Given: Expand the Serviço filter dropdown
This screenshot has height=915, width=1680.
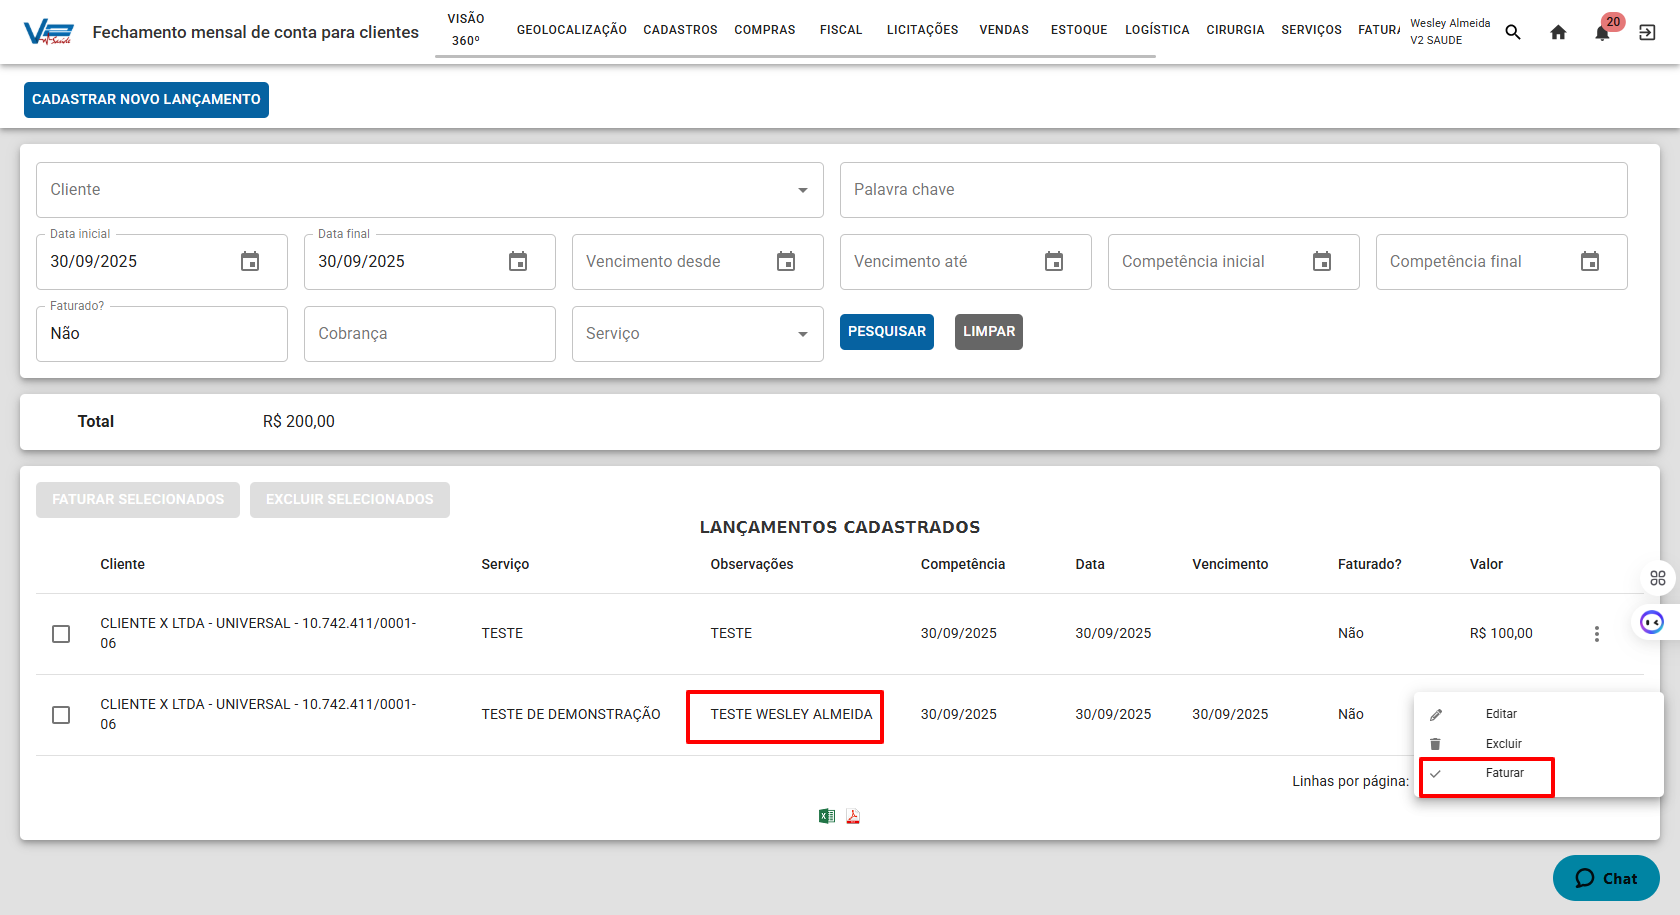Looking at the screenshot, I should coord(802,334).
